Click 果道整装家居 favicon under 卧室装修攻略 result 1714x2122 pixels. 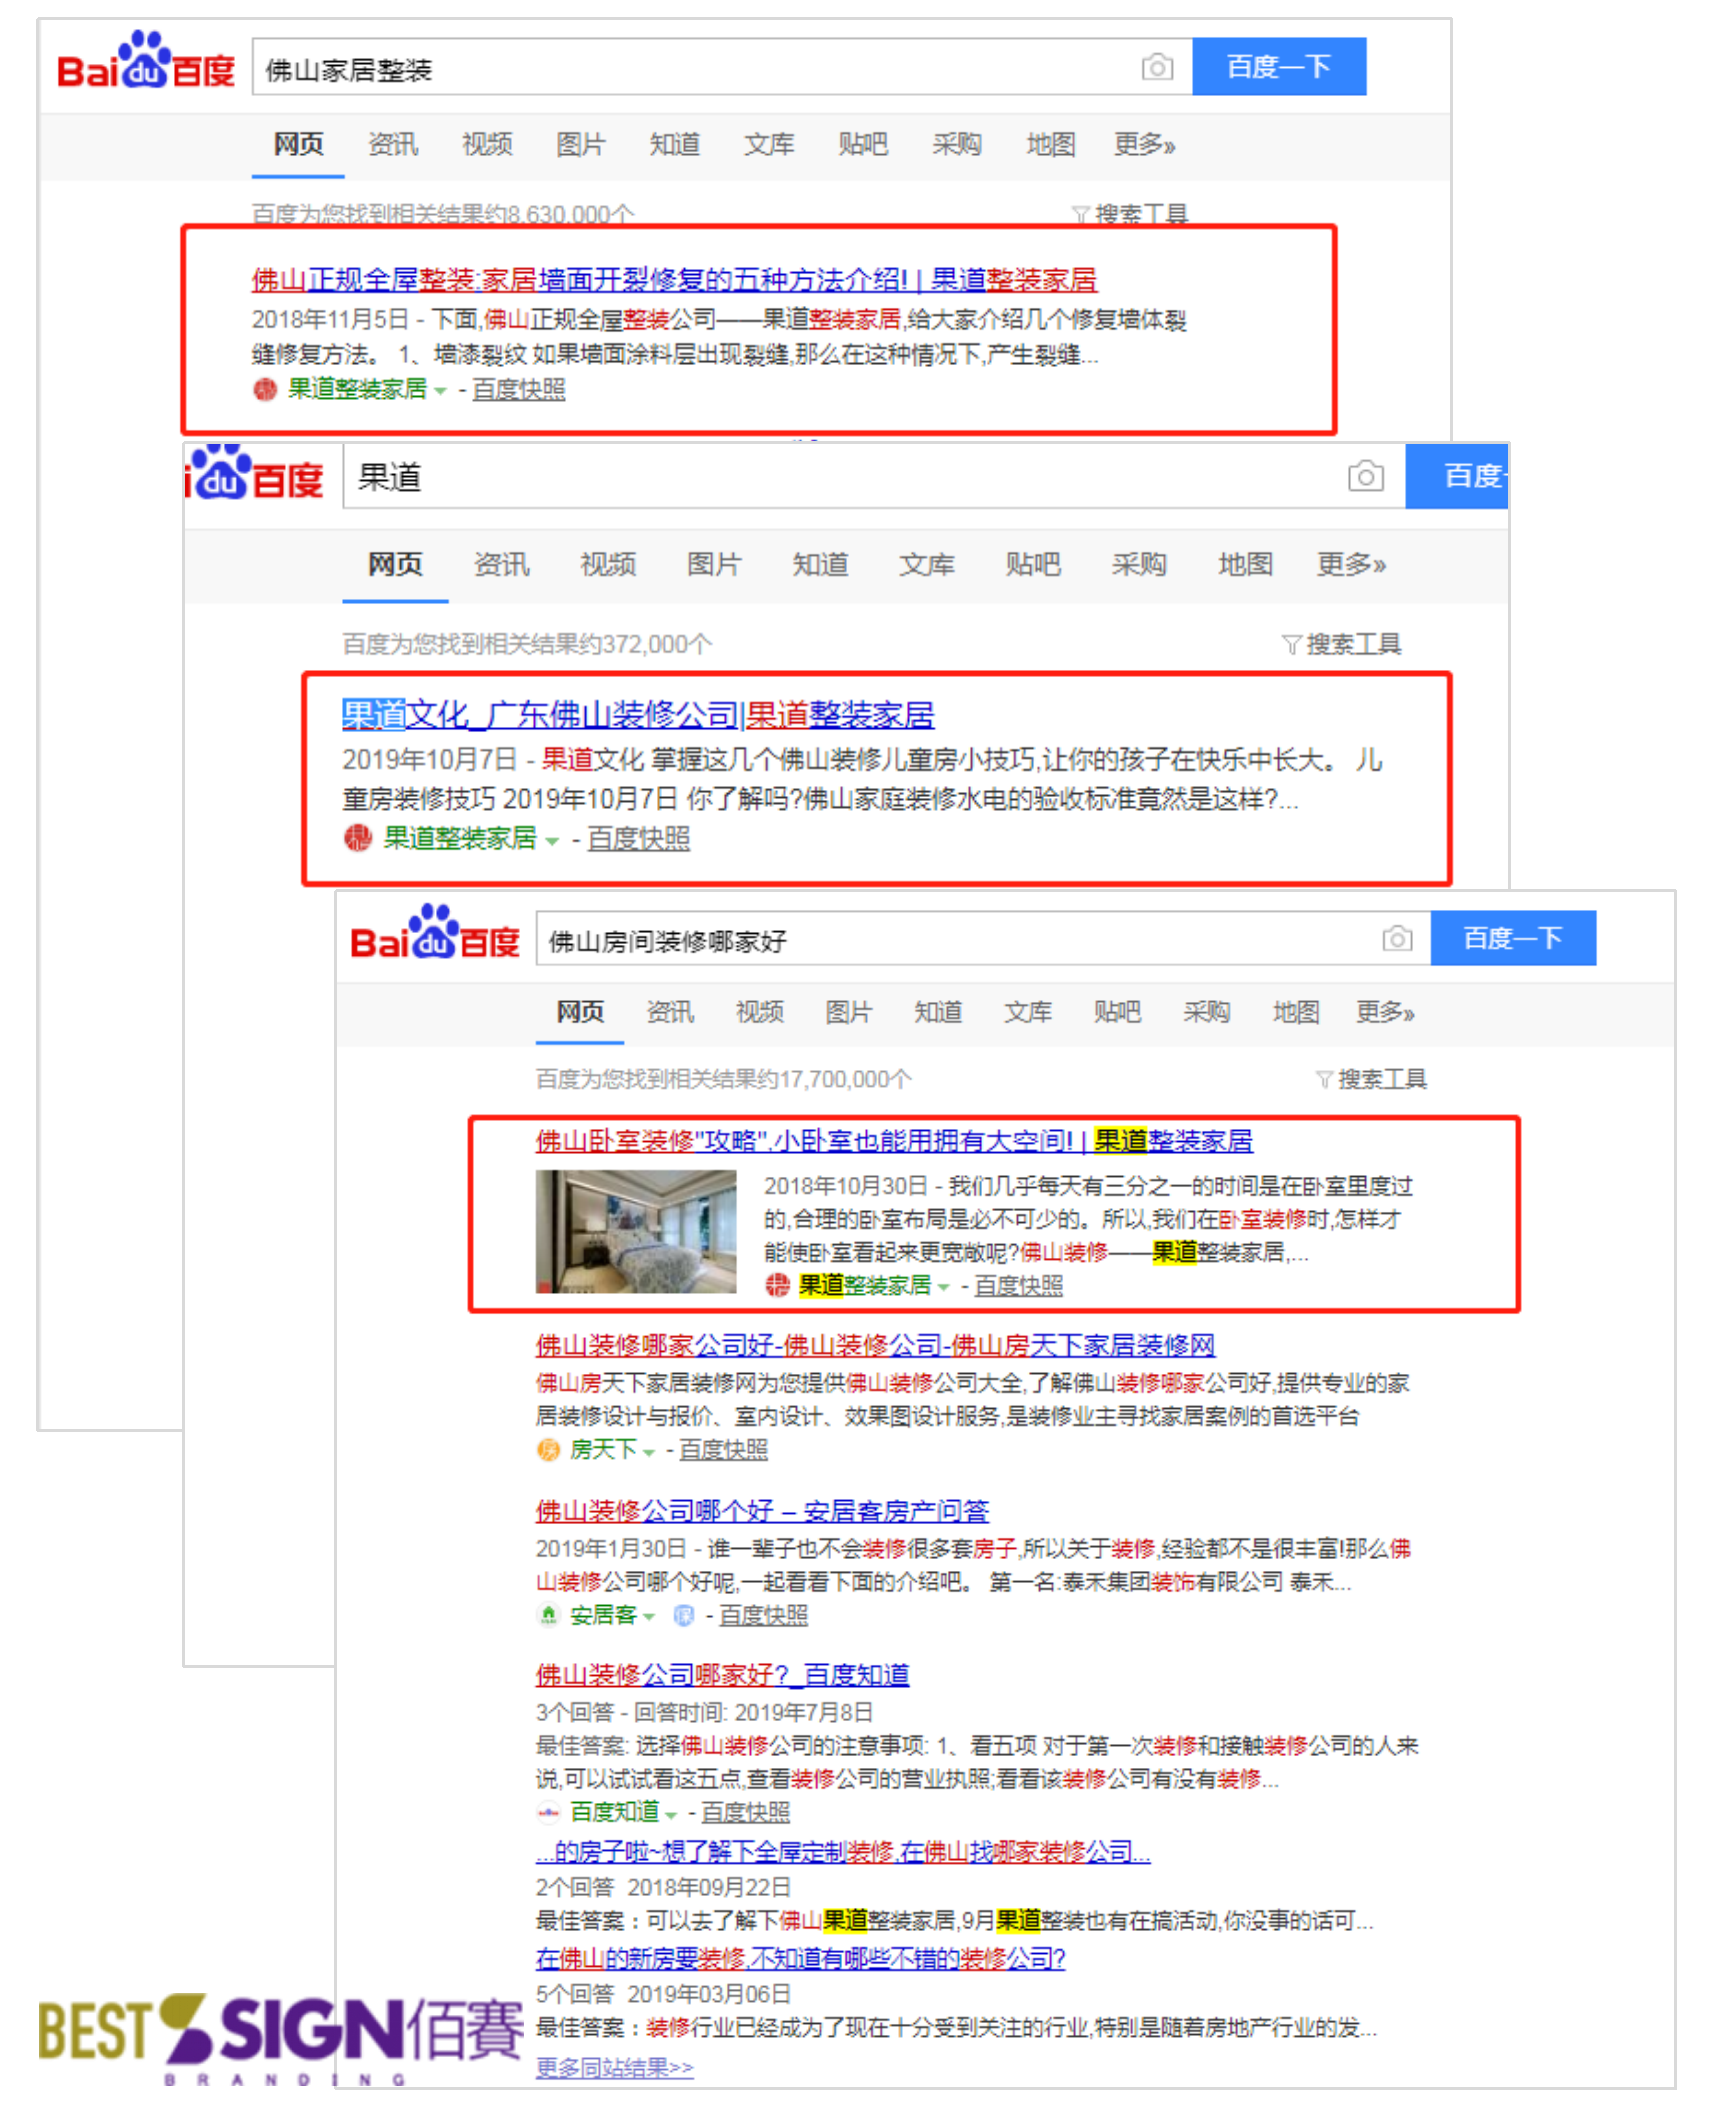[777, 1286]
